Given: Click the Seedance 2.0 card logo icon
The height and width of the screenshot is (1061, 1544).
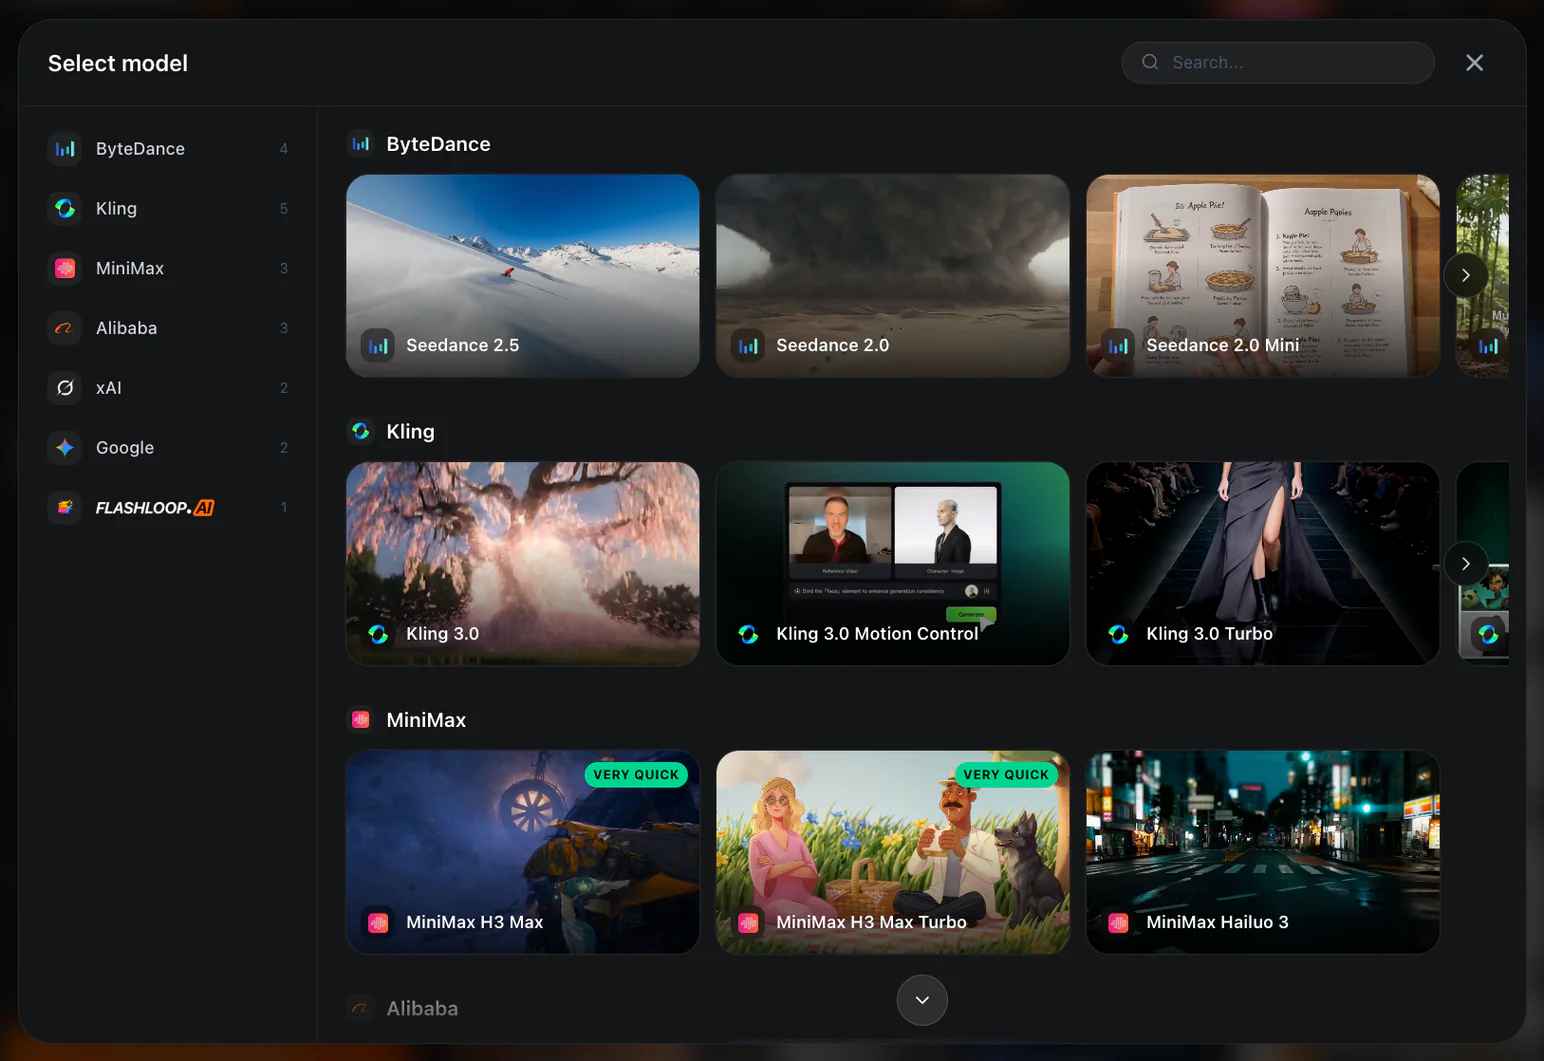Looking at the screenshot, I should [748, 346].
